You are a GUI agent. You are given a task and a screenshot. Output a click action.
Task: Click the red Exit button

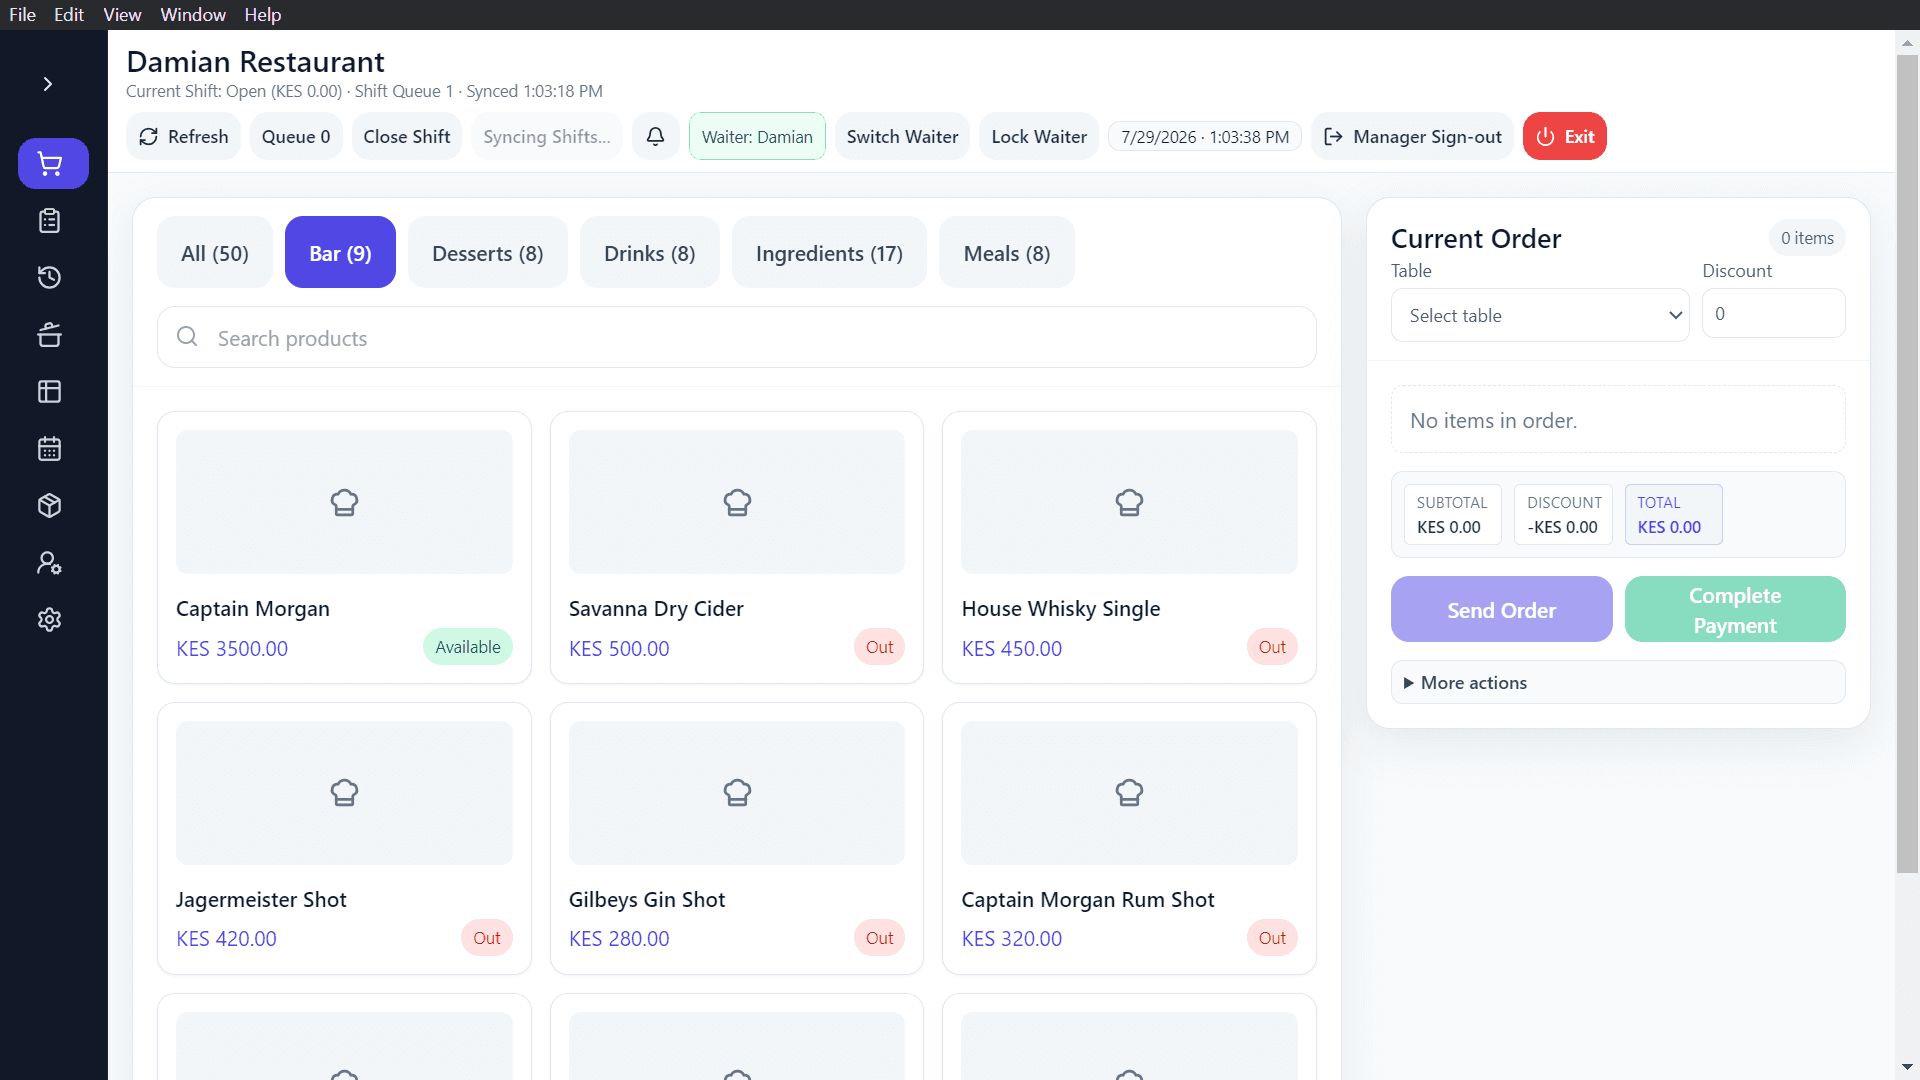coord(1565,136)
